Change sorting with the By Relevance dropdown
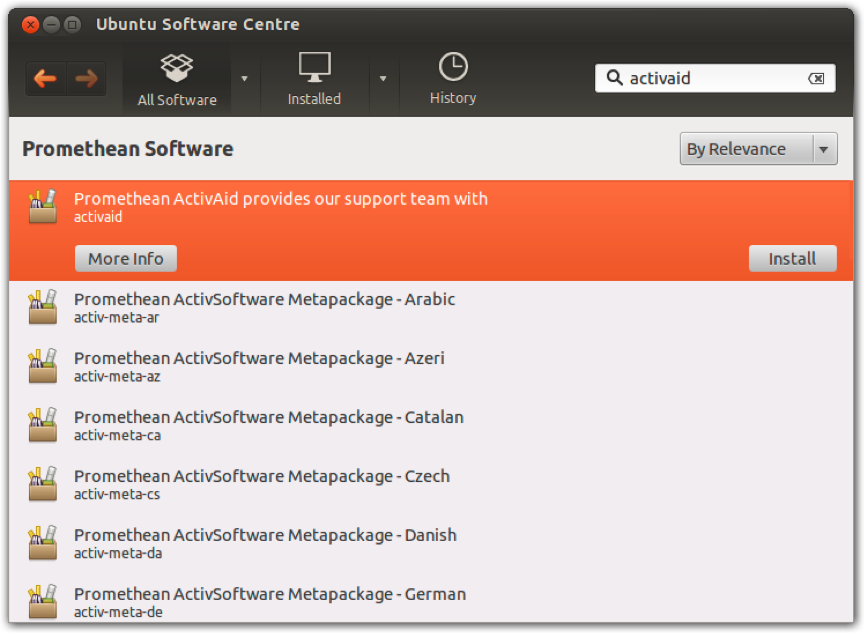This screenshot has height=634, width=865. pos(757,148)
